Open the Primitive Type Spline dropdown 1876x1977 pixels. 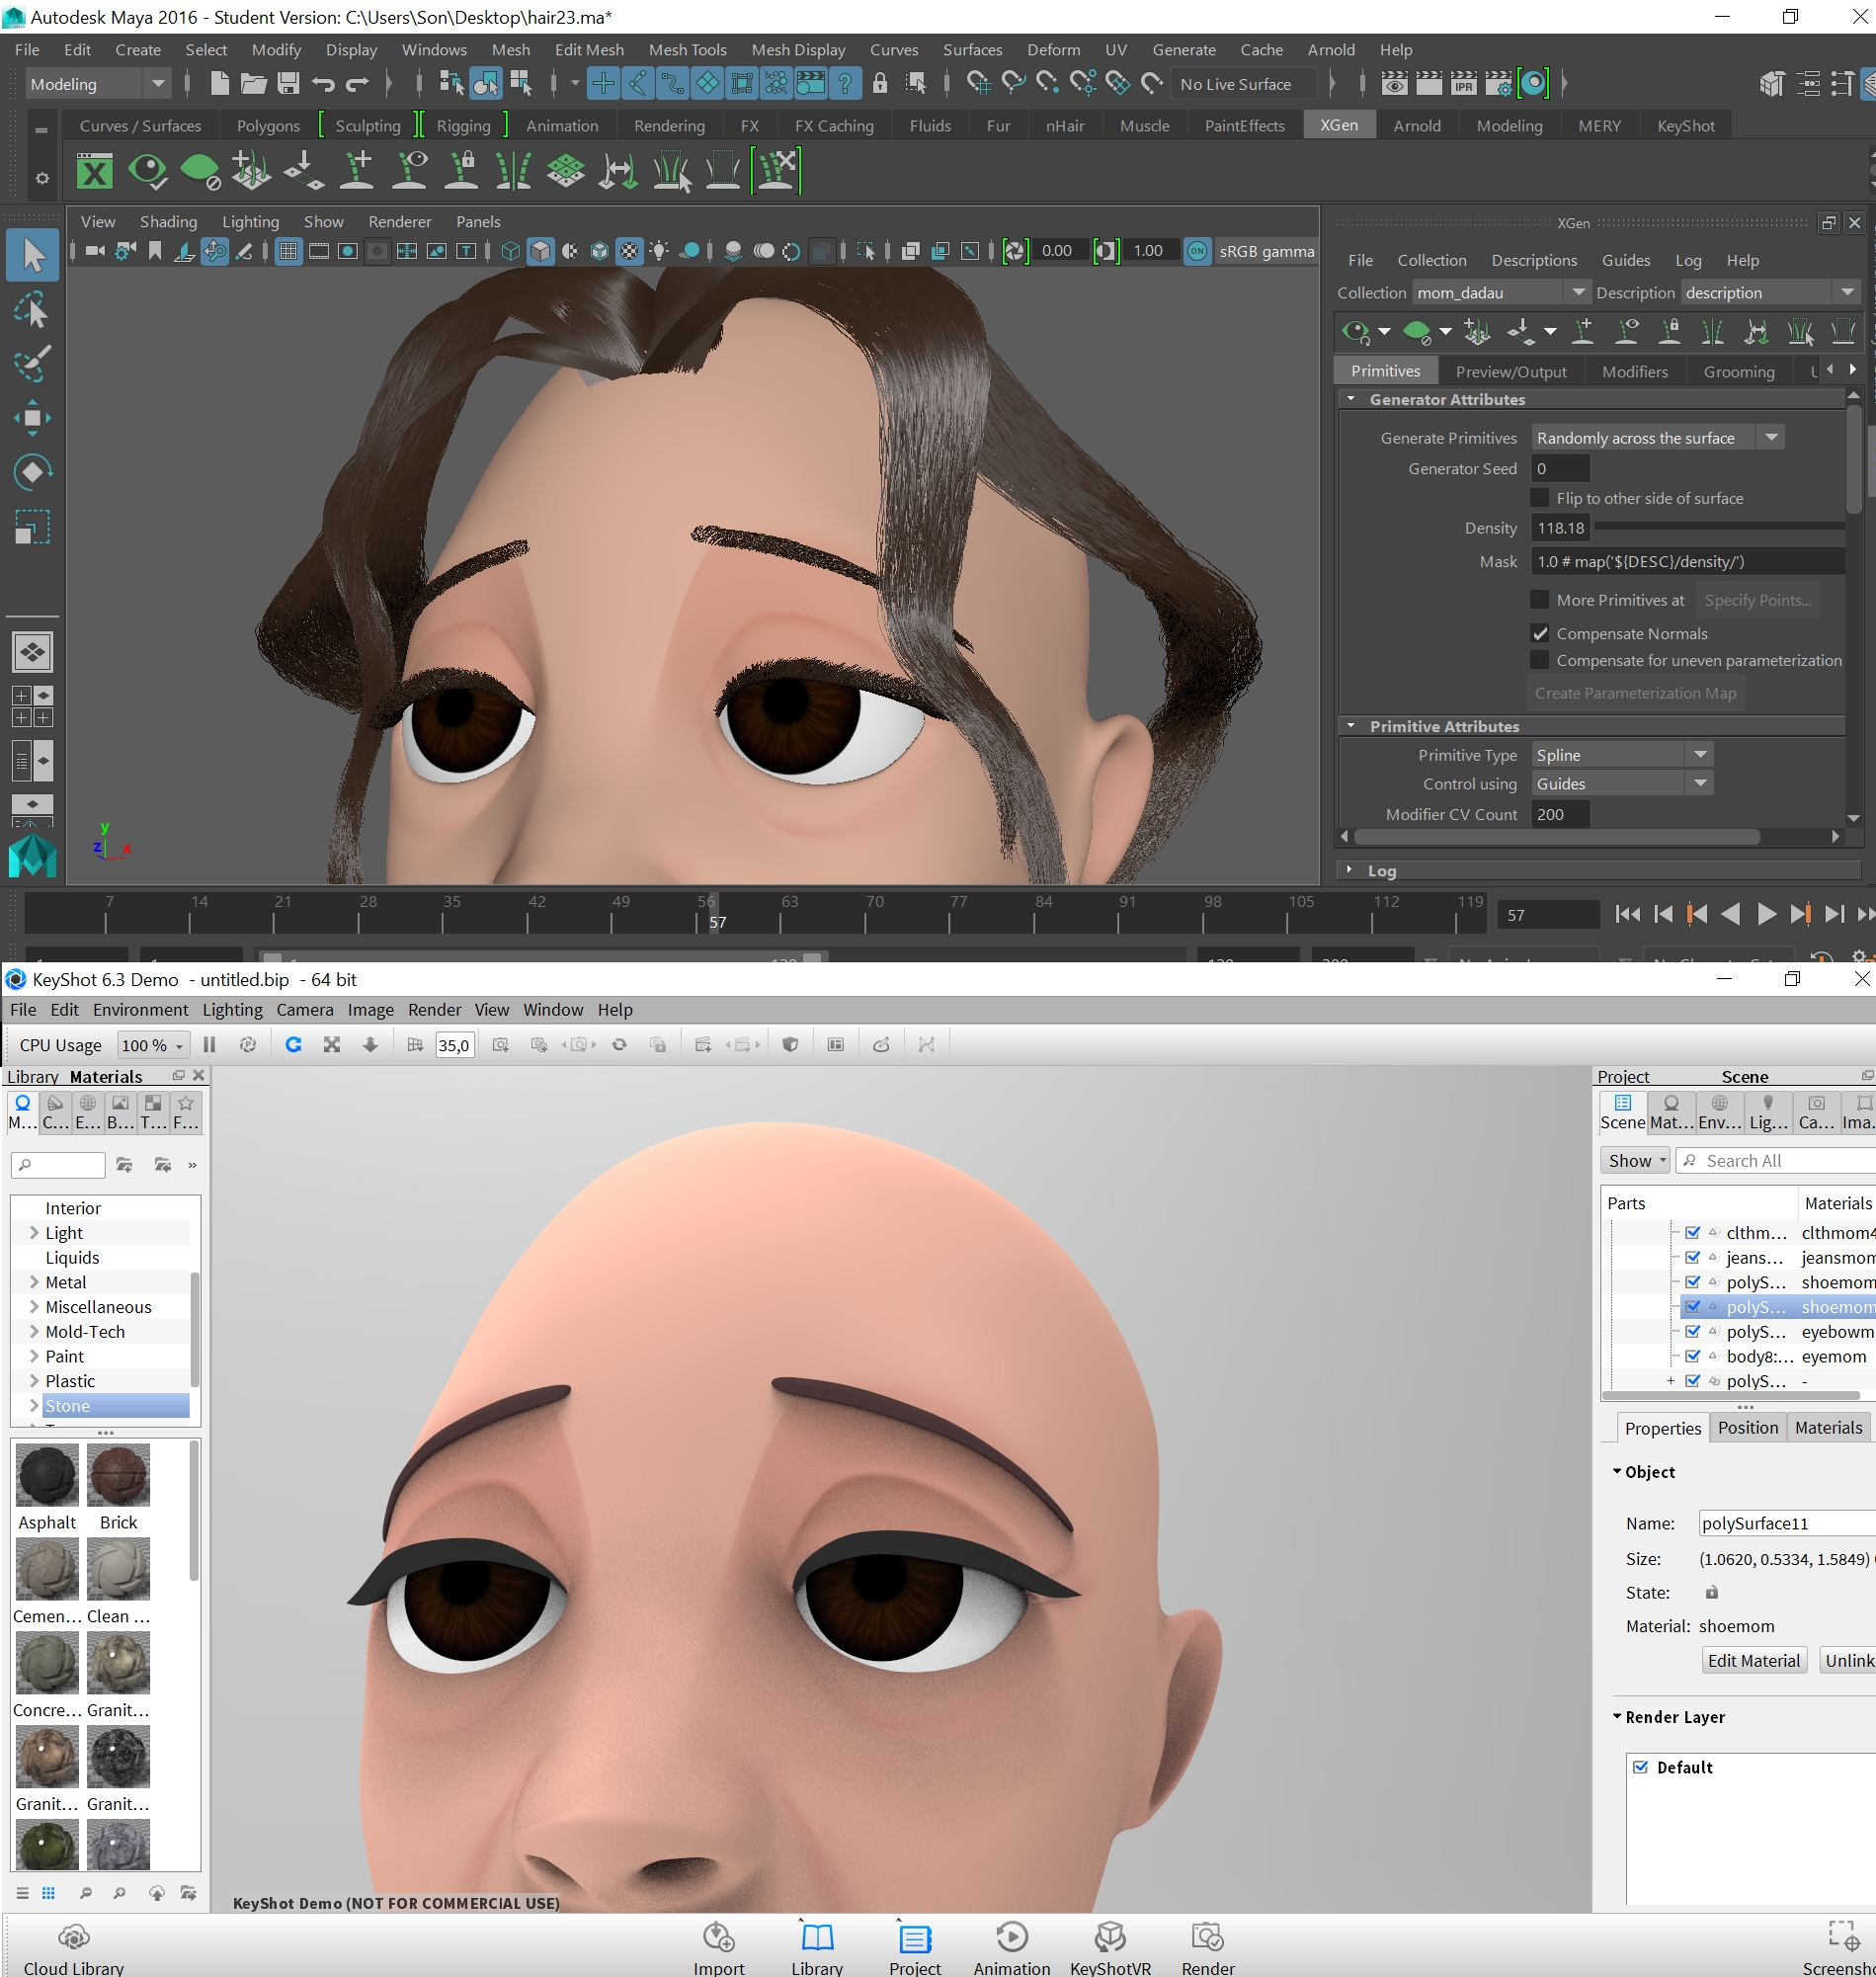coord(1700,754)
